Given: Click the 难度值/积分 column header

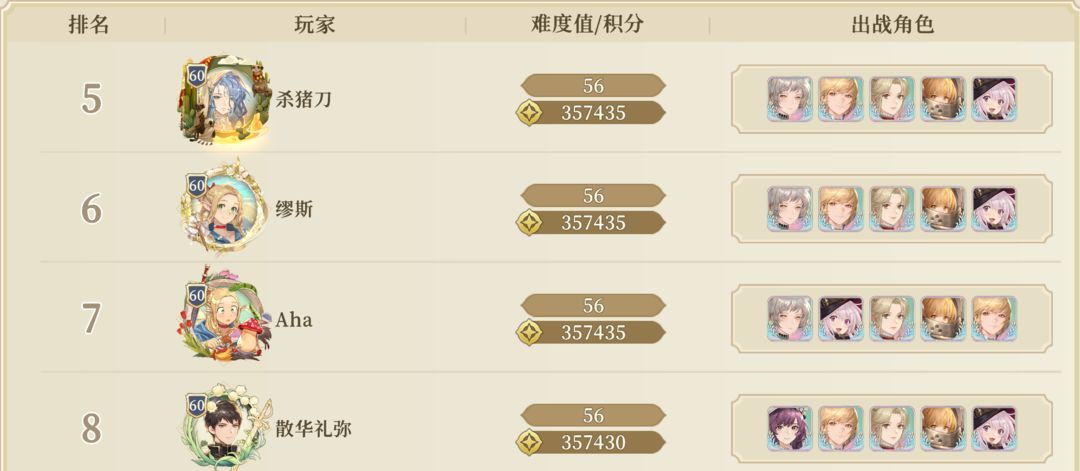Looking at the screenshot, I should click(586, 25).
